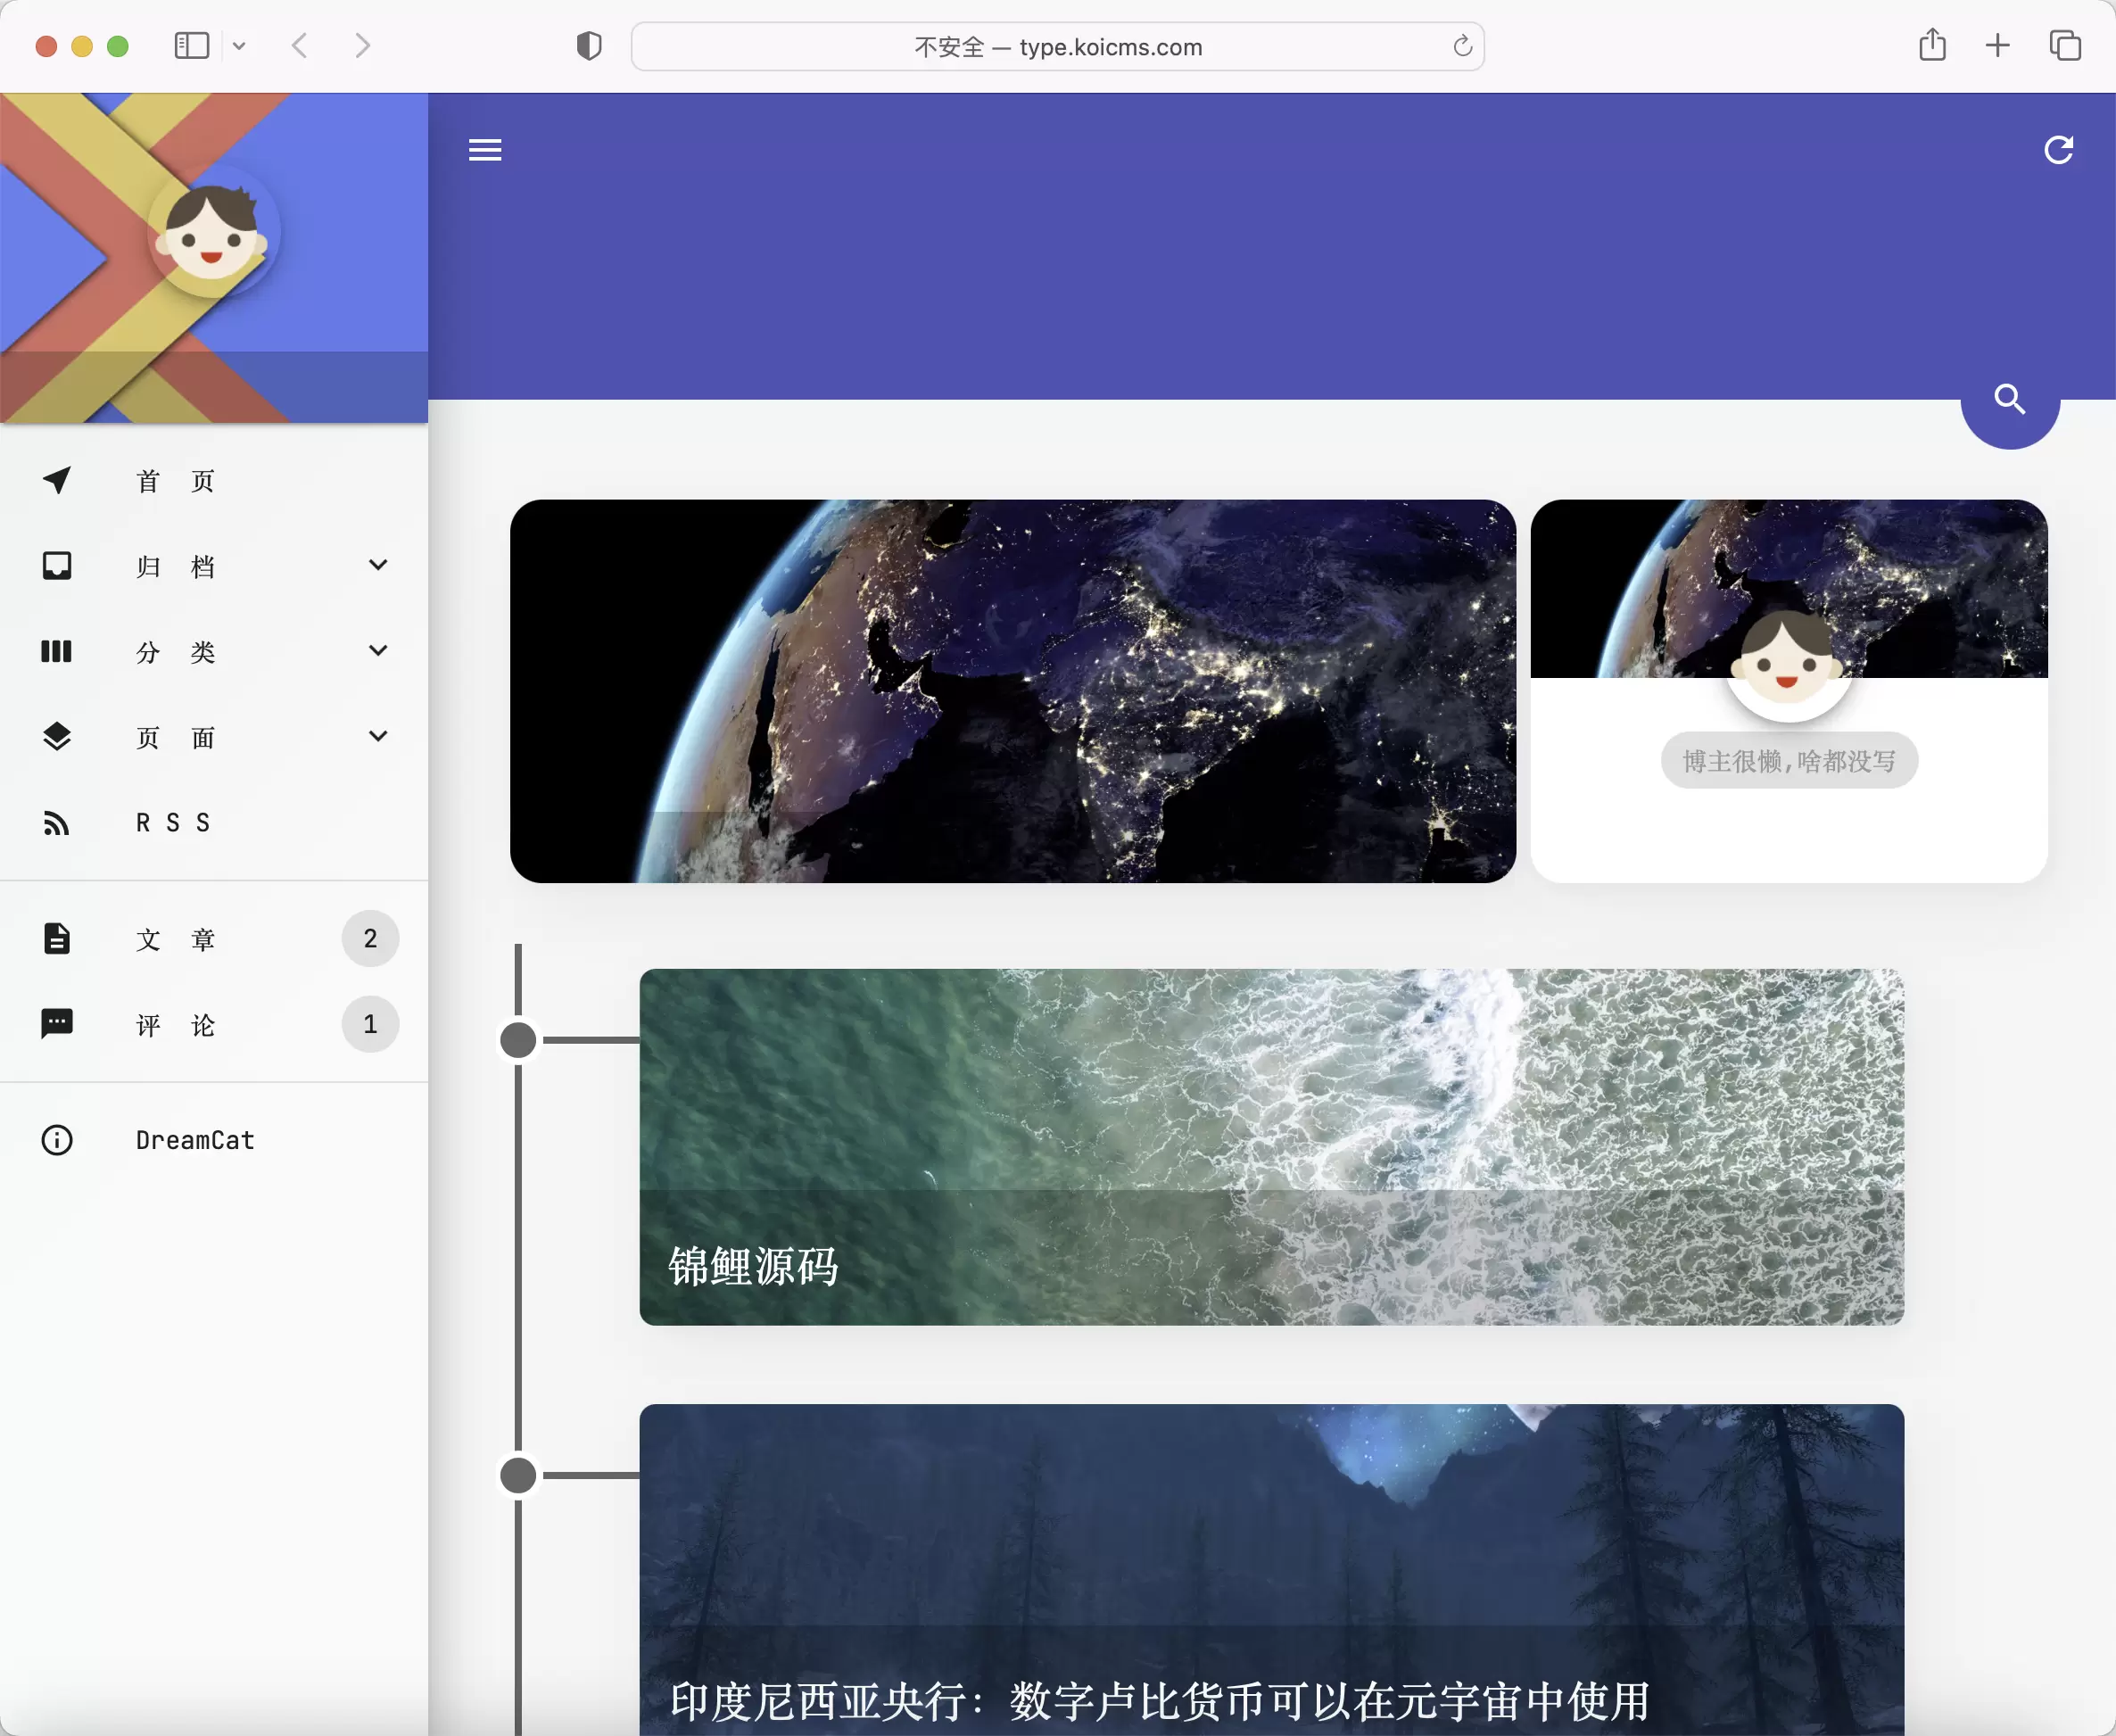Open R S S menu item
Screen dimensions: 2116x1736
[213, 823]
